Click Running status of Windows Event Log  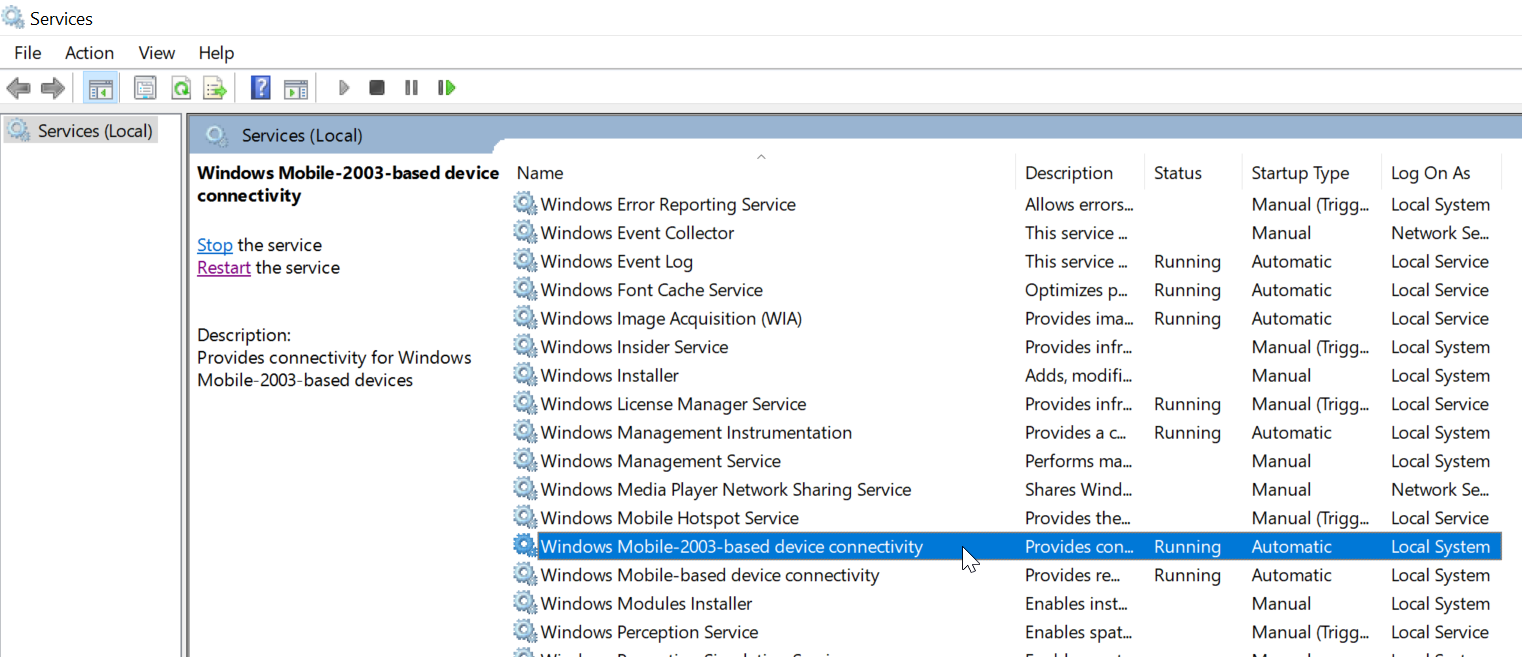tap(1187, 261)
